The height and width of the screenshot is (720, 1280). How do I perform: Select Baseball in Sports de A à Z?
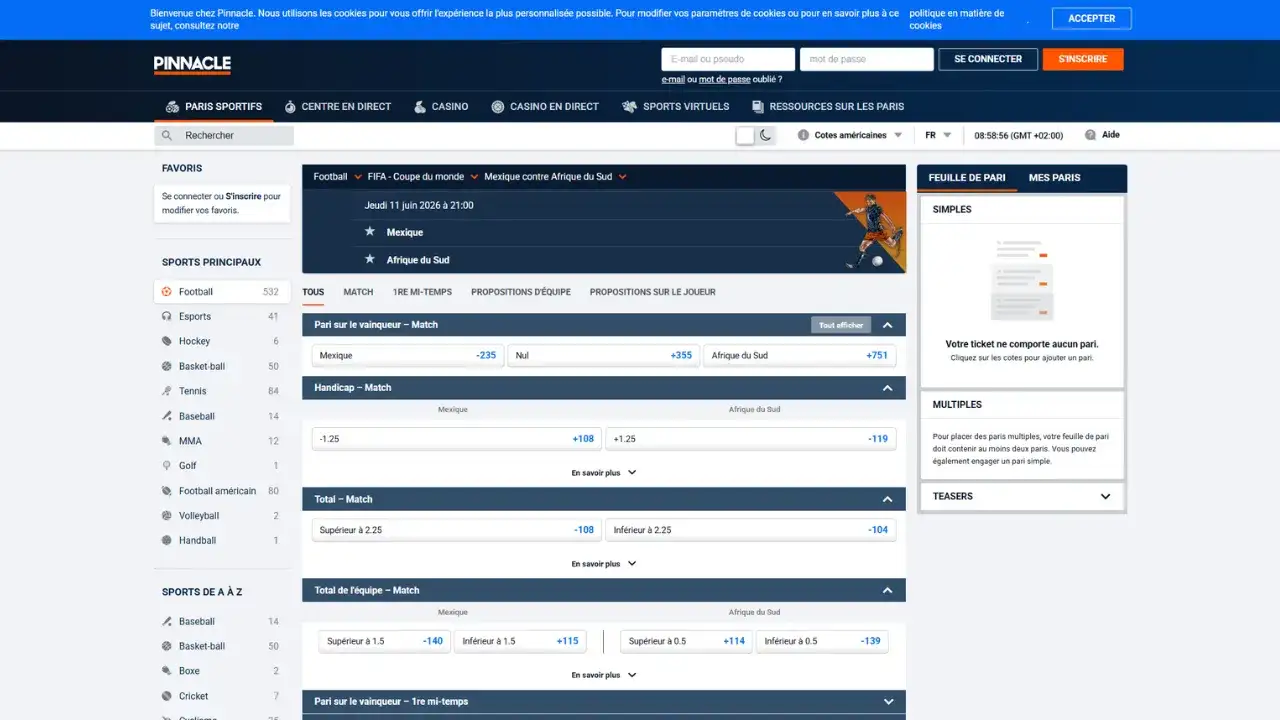pos(222,621)
